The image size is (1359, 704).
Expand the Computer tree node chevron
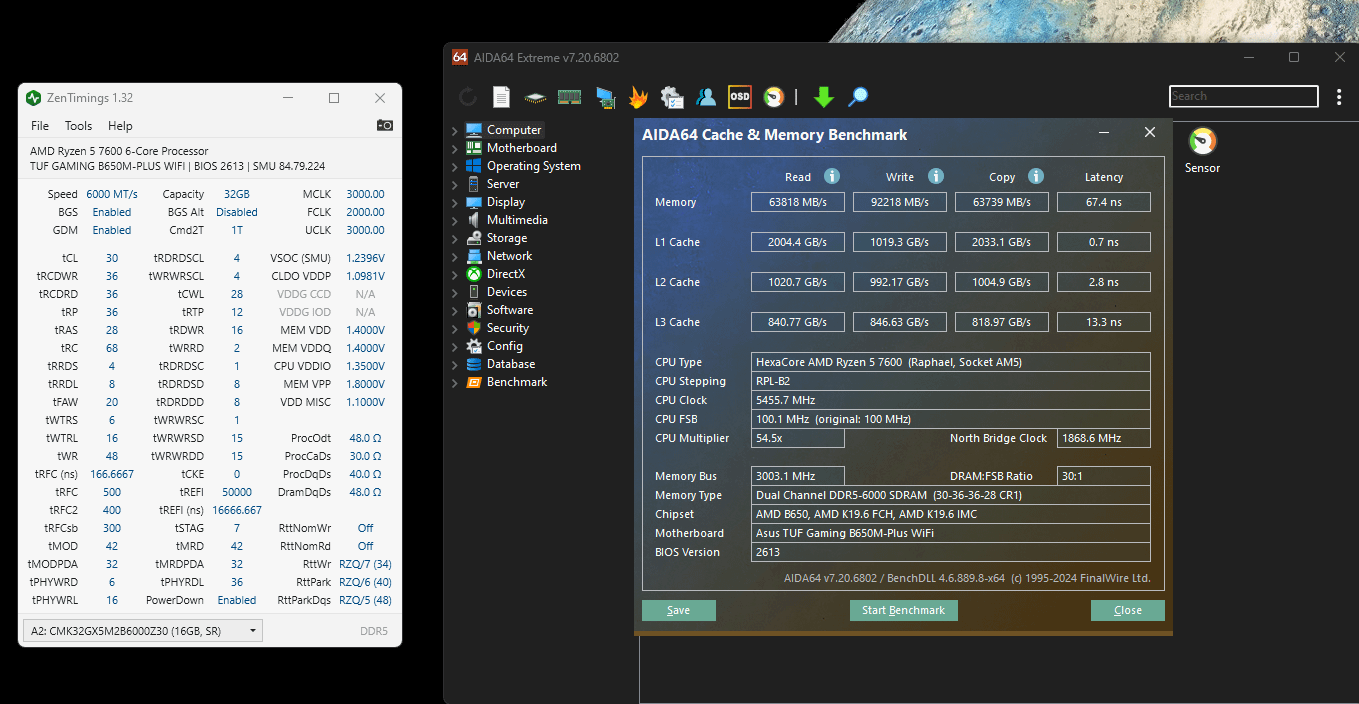point(454,131)
